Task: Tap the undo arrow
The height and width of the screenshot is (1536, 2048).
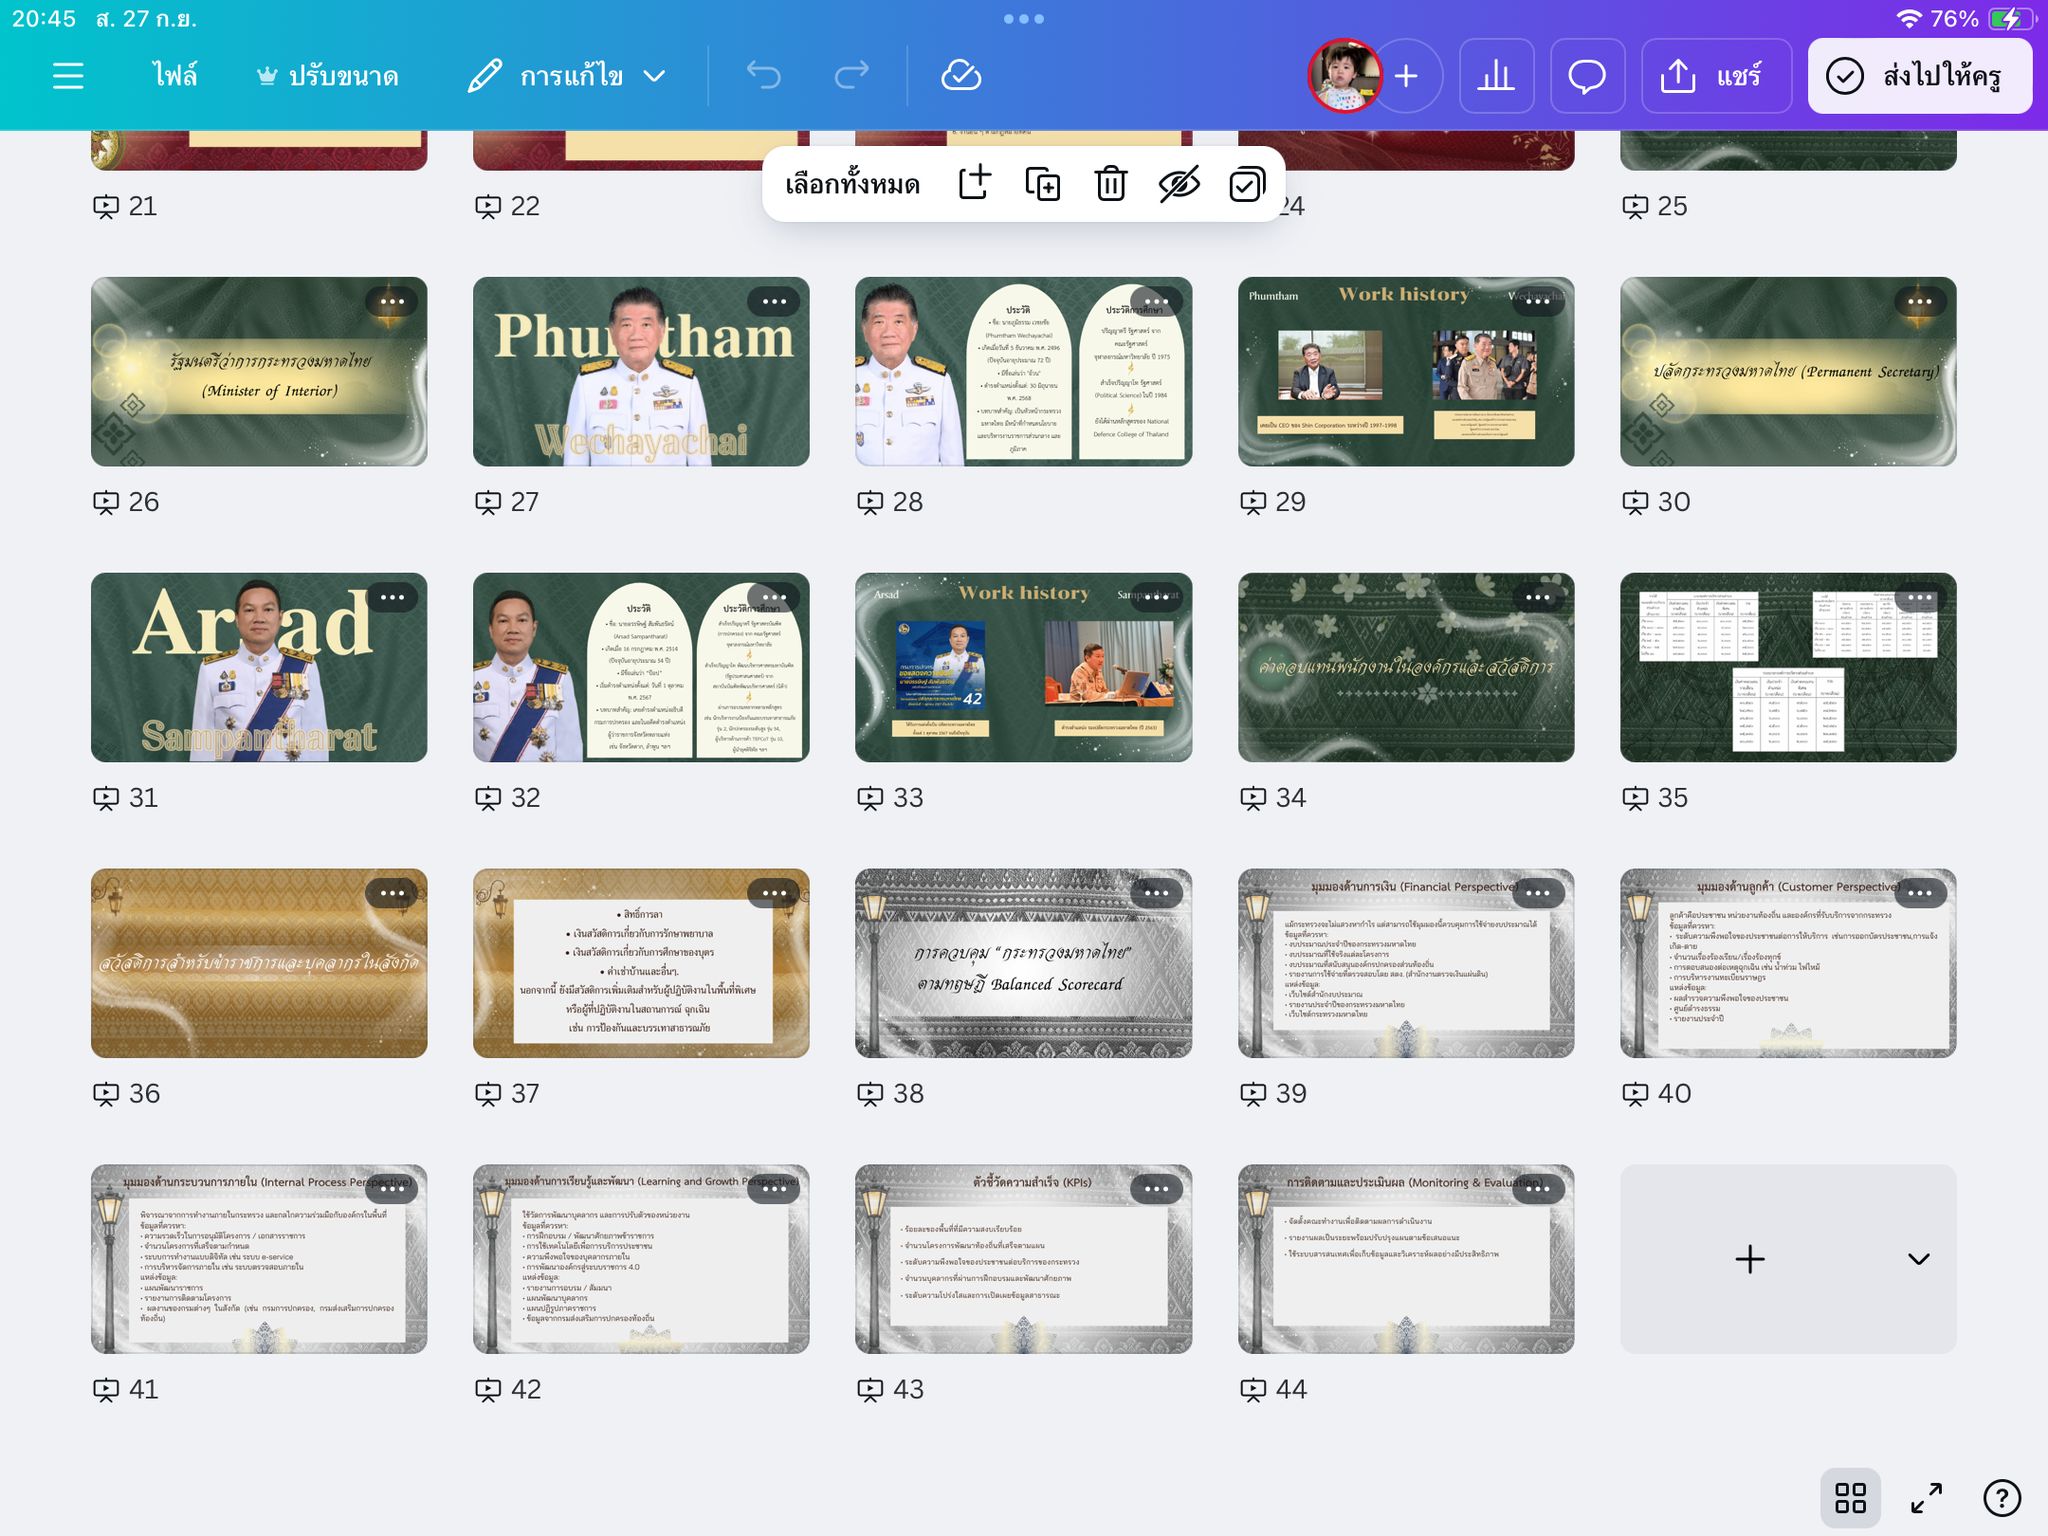Action: pos(764,76)
